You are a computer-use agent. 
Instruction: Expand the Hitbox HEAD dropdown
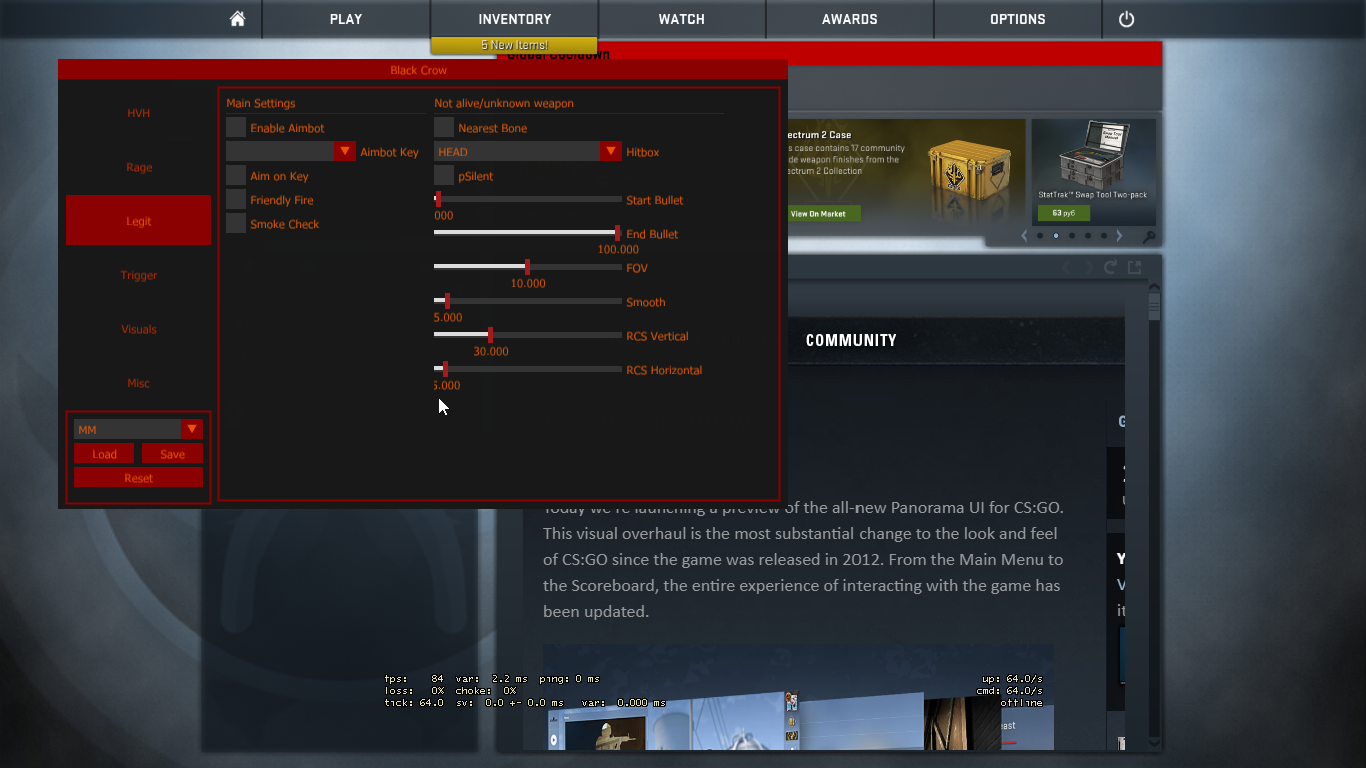click(610, 152)
